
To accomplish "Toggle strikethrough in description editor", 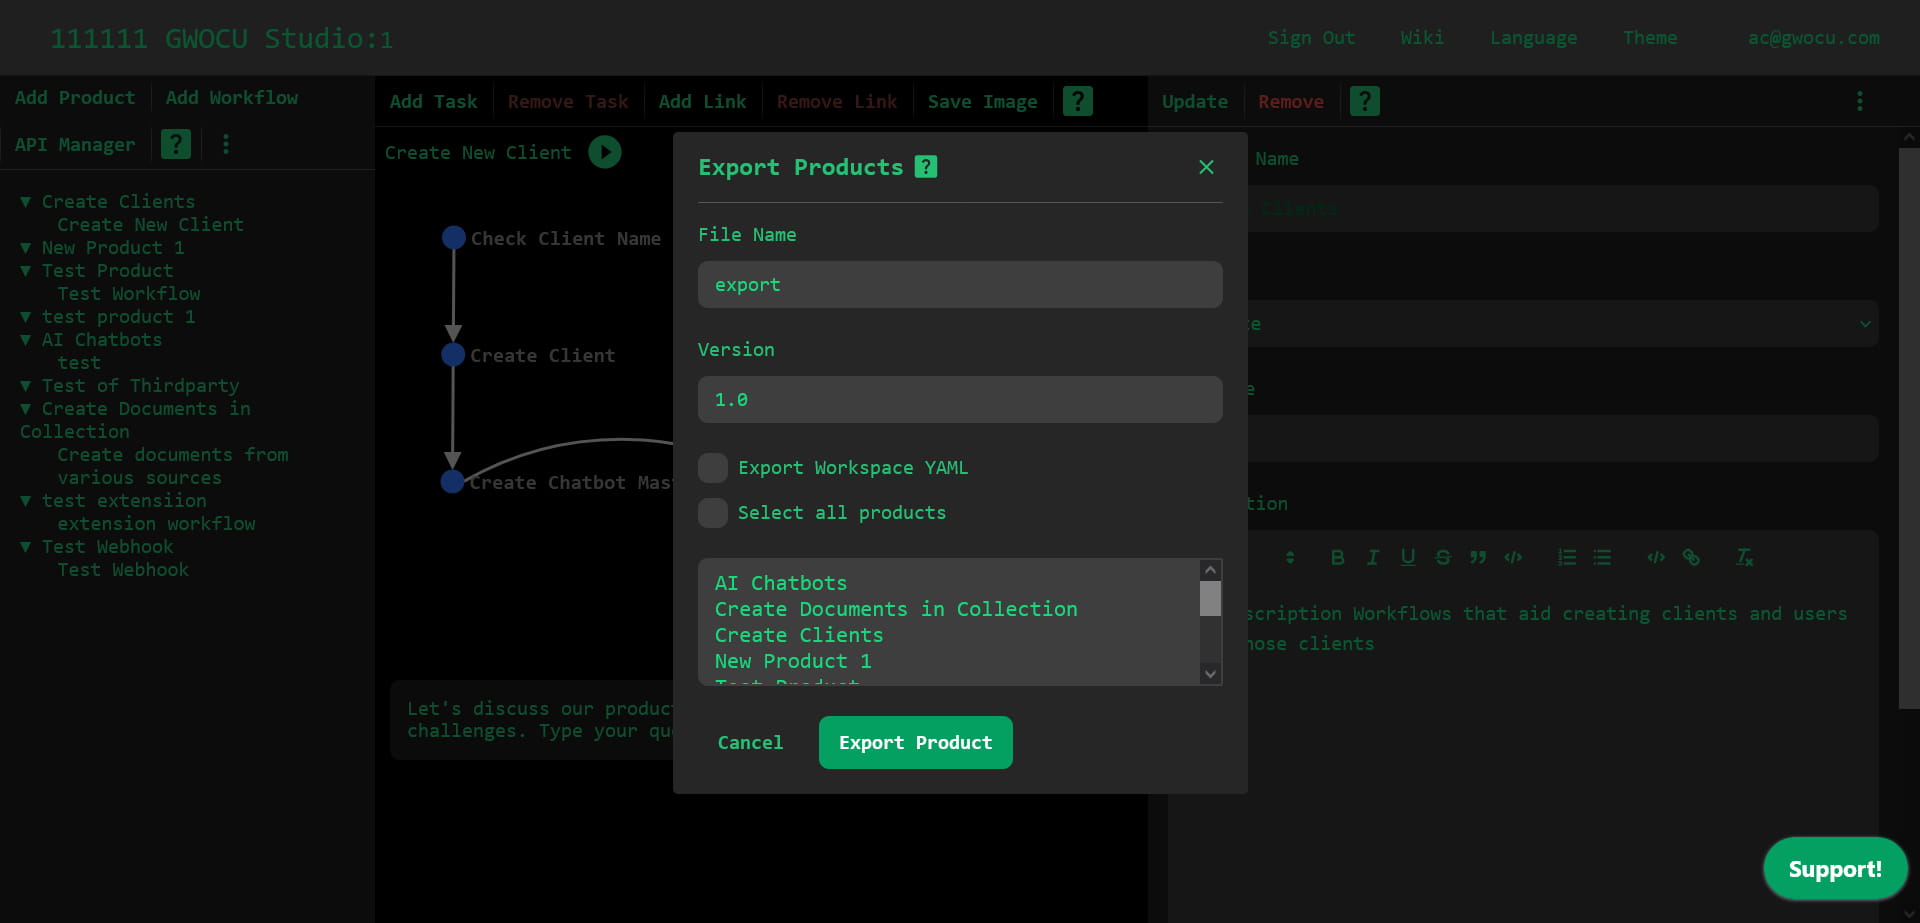I will tap(1443, 558).
